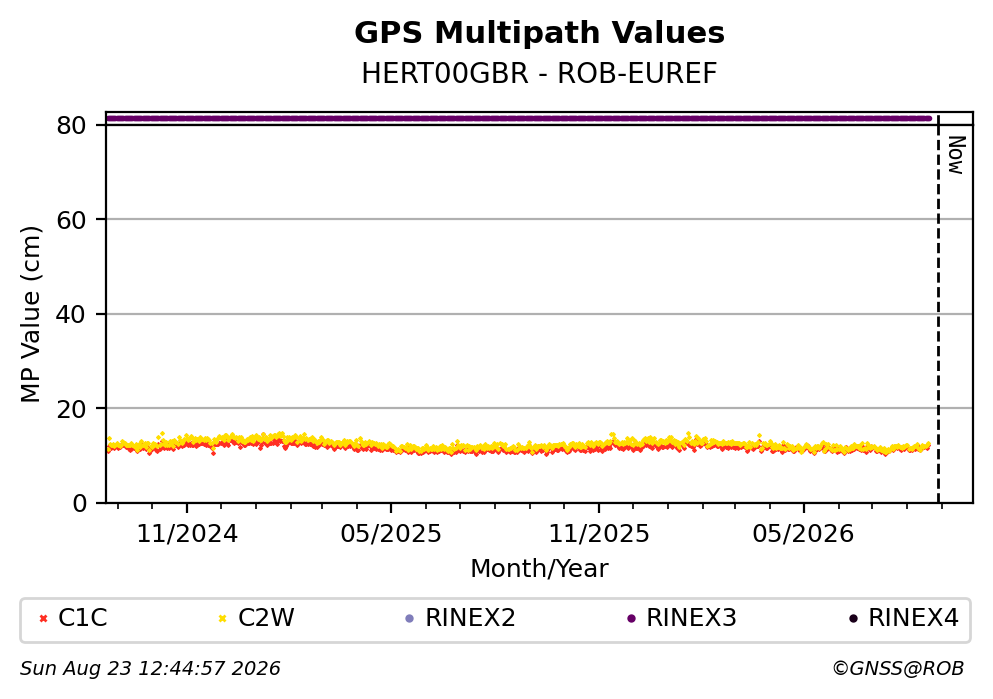
Task: Click the ©GNSS@ROB copyright text
Action: point(898,669)
